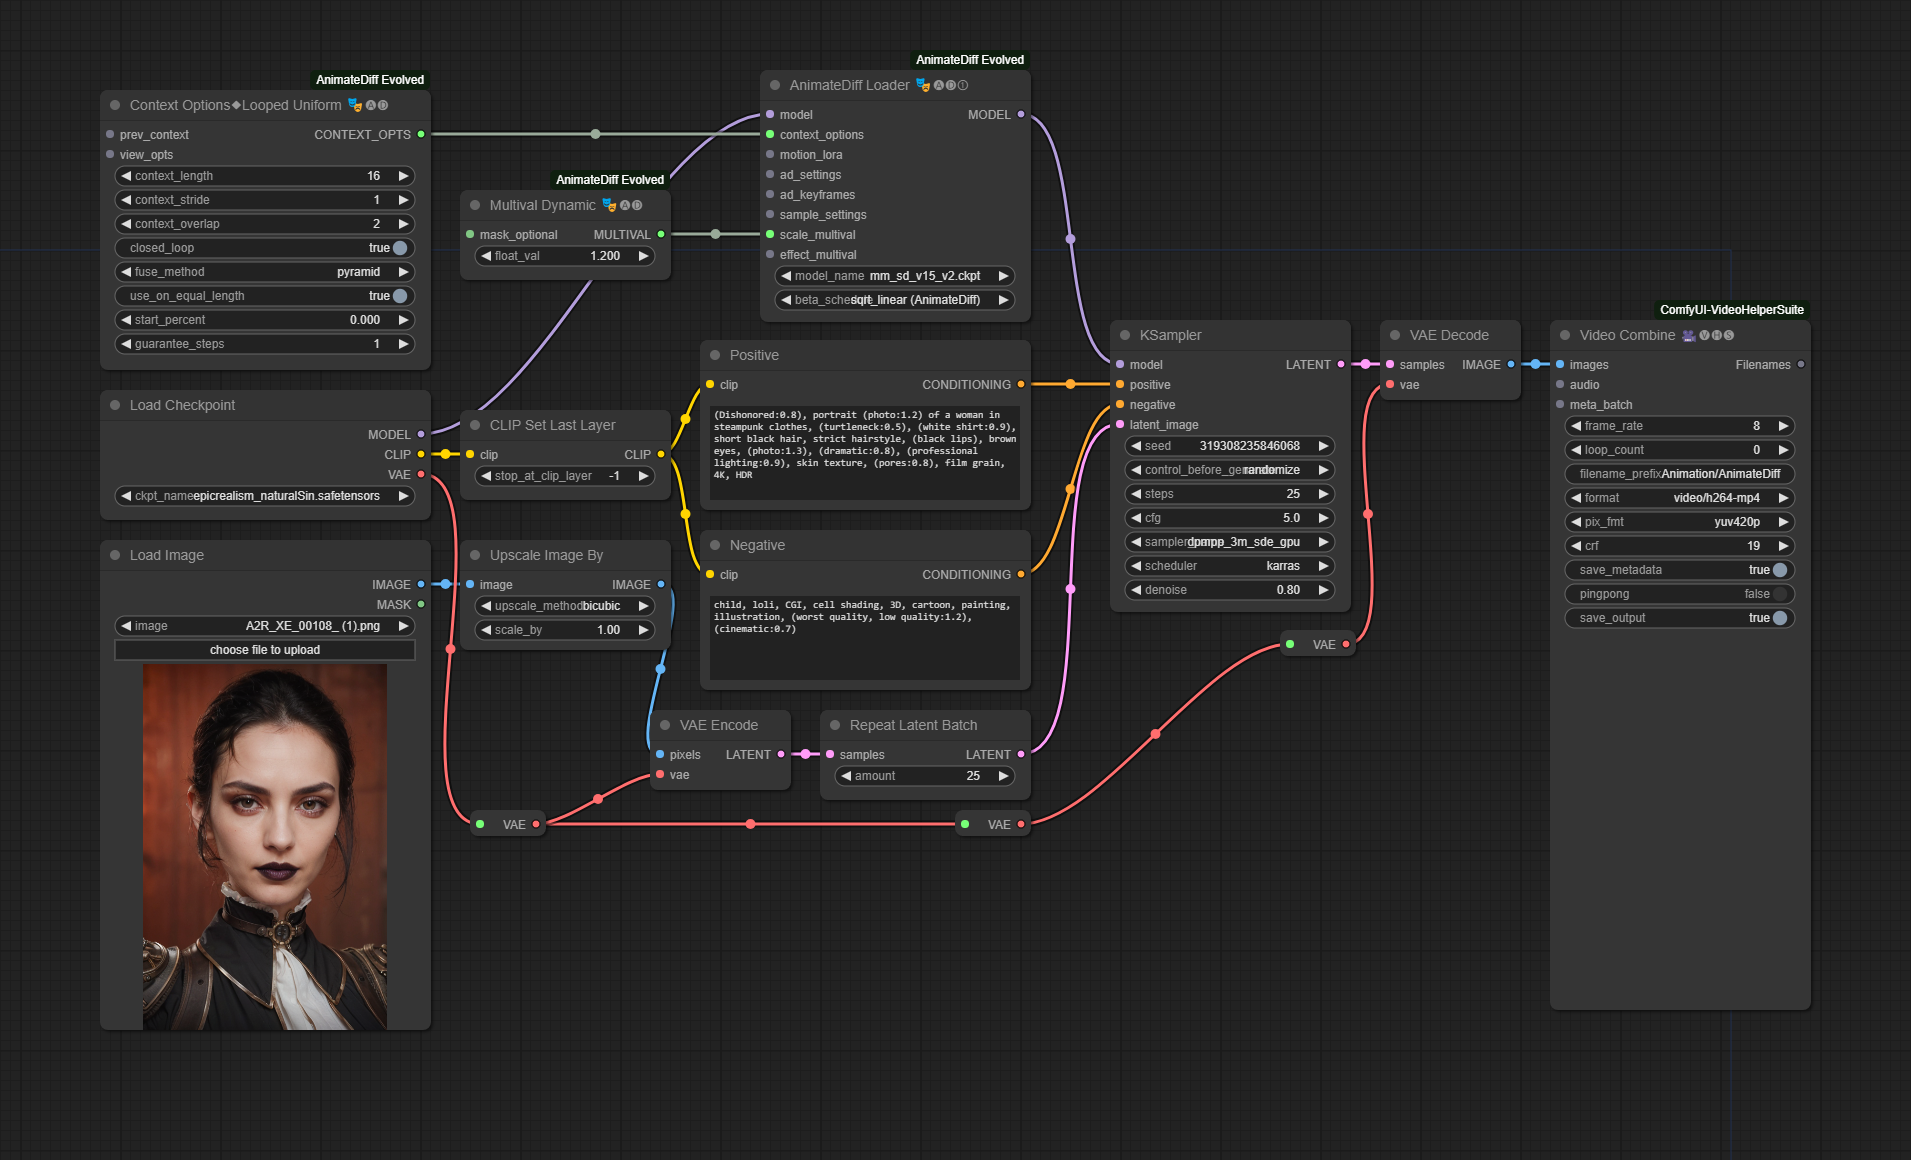
Task: Increase context_length with its right arrow
Action: click(x=403, y=176)
